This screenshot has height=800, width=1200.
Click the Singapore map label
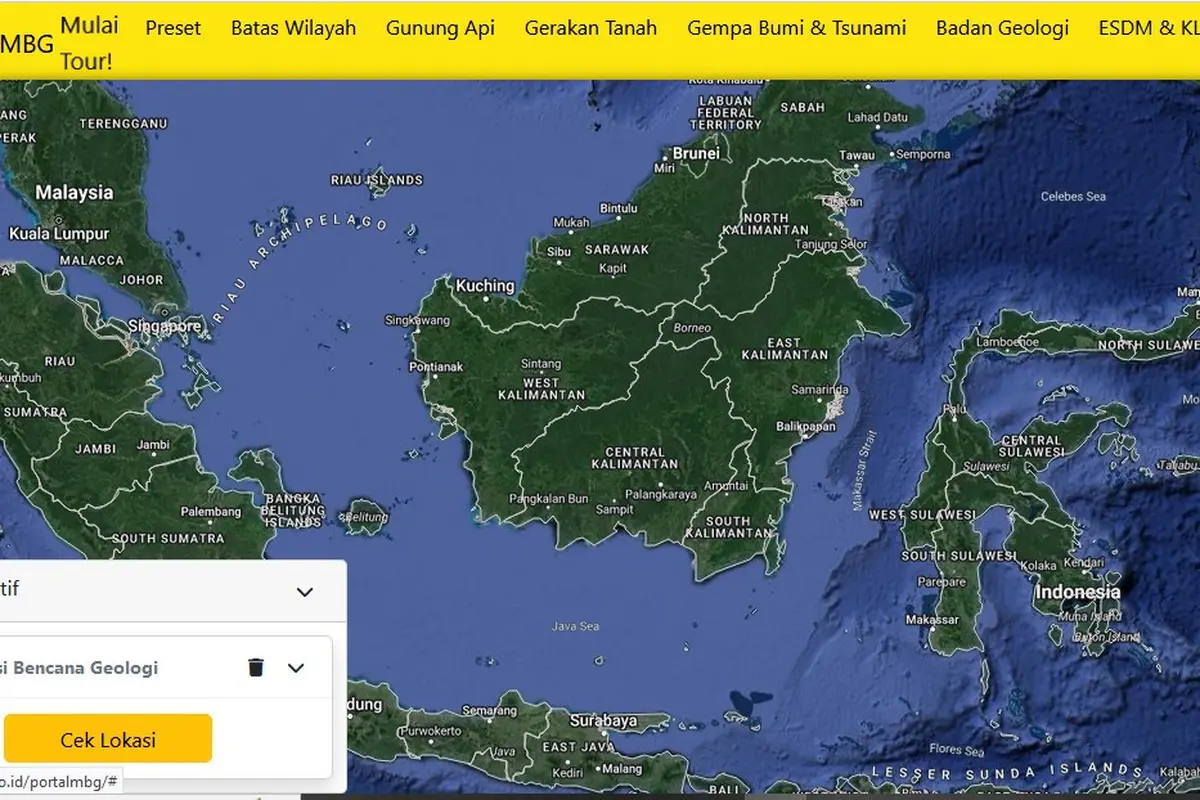(165, 326)
